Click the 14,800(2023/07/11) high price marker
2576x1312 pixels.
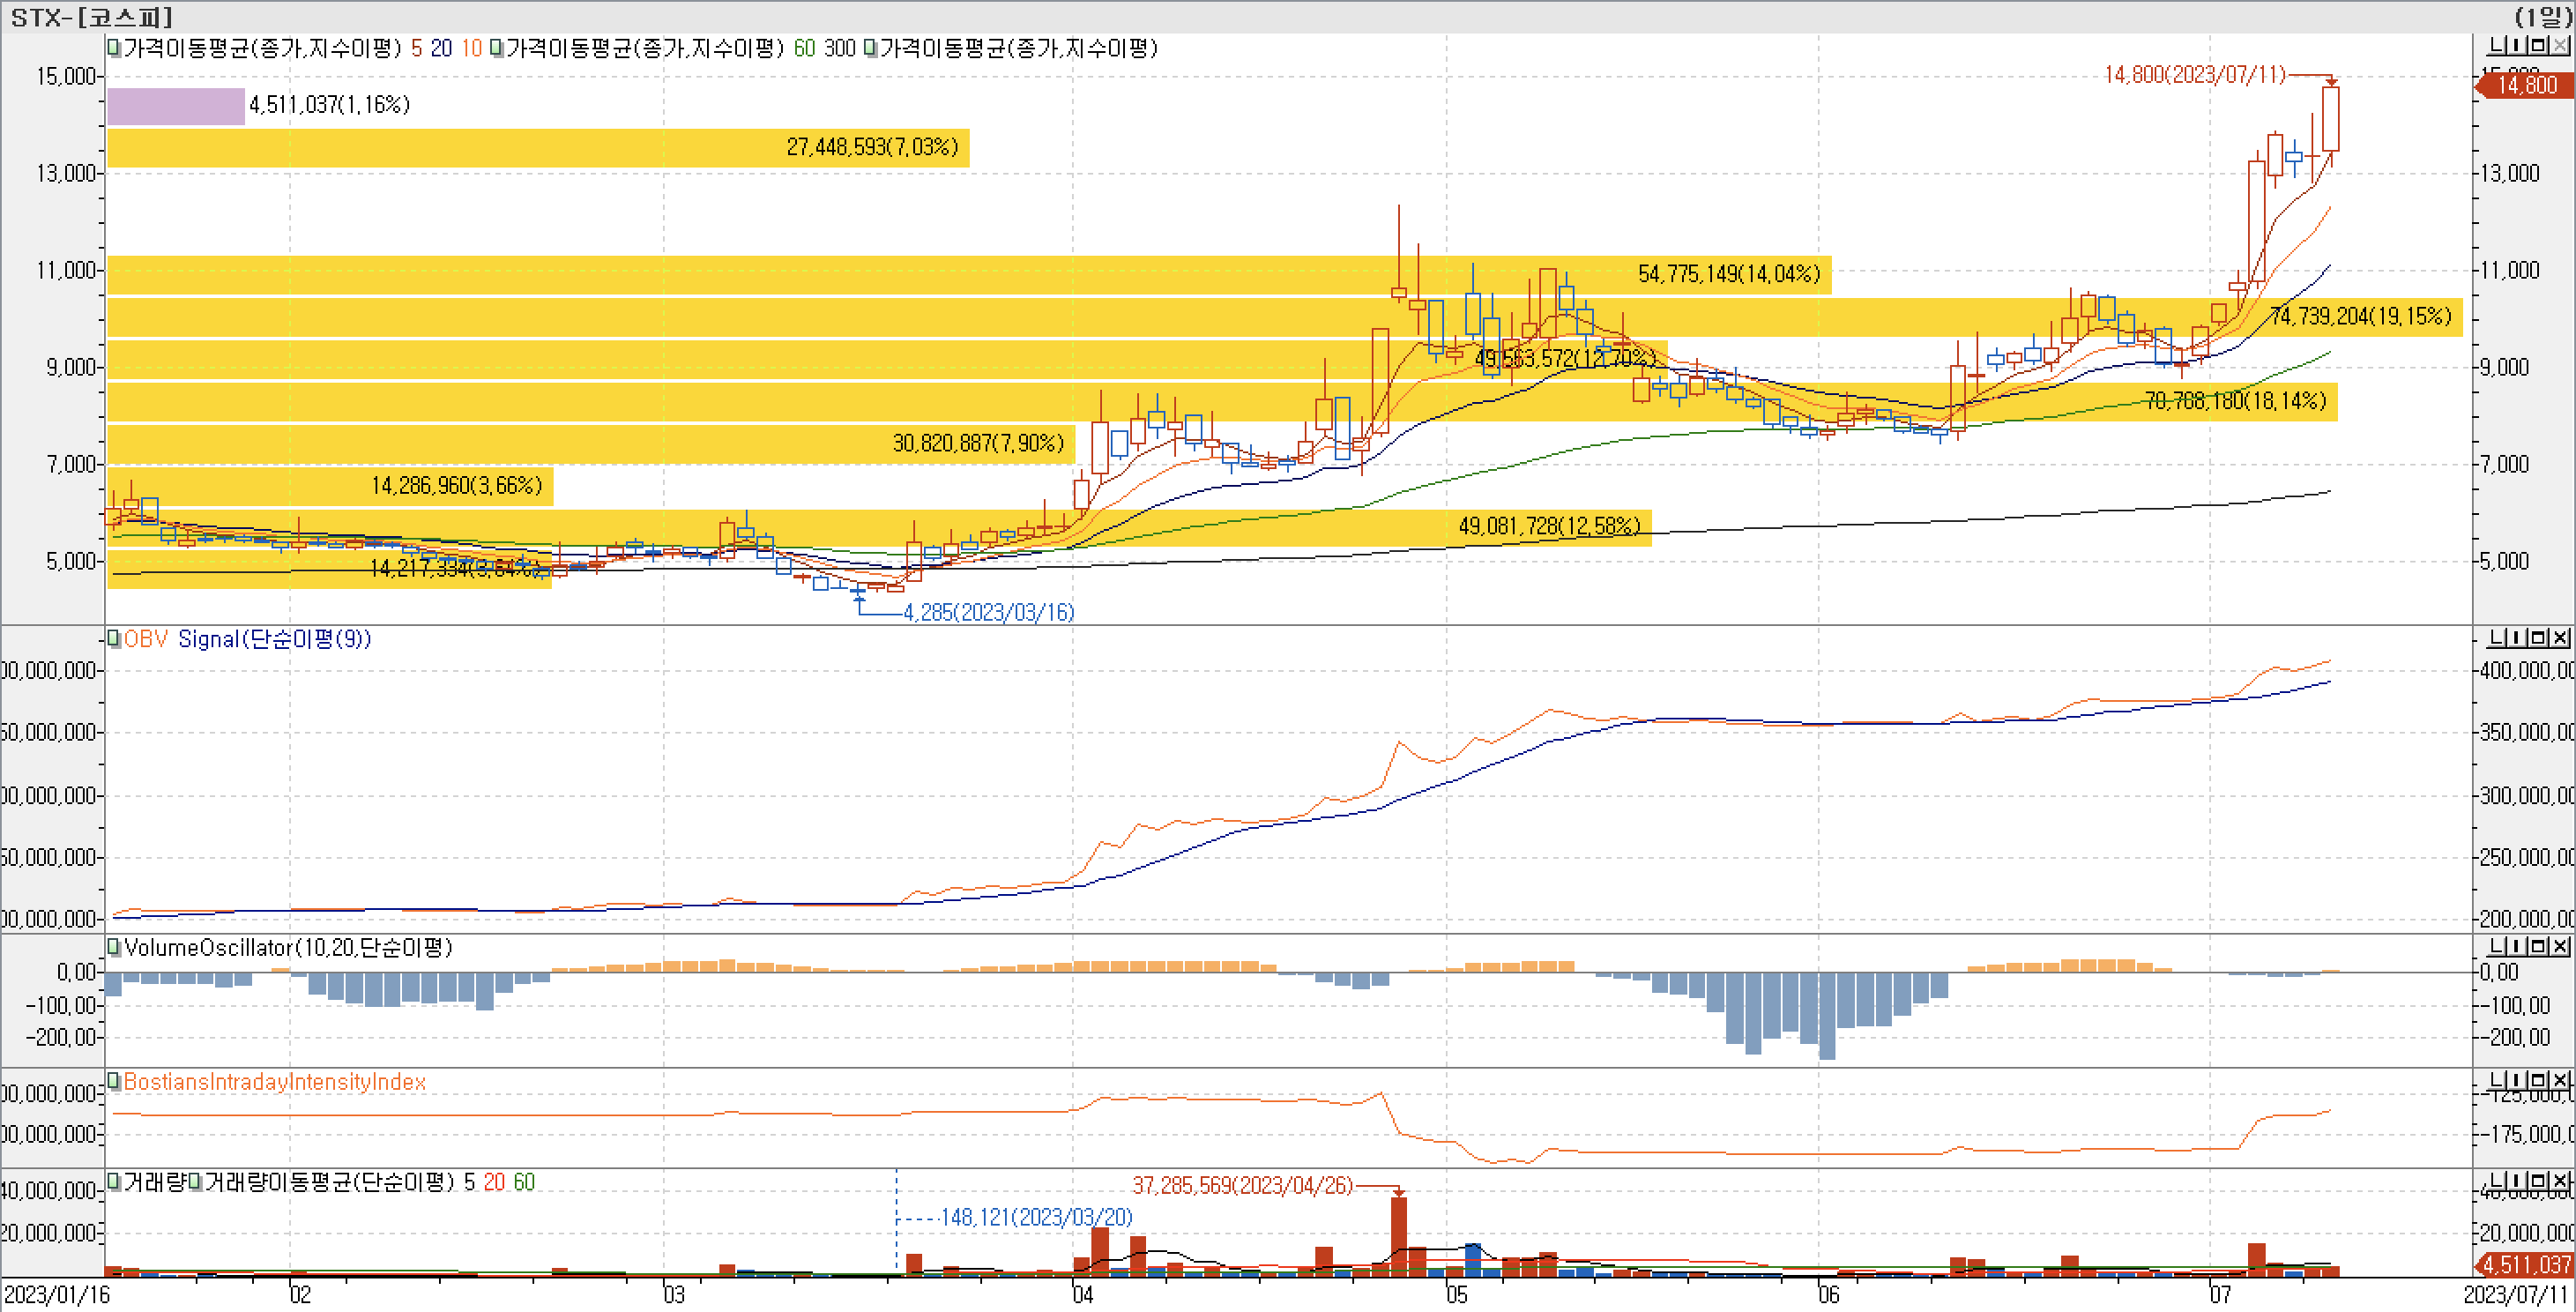coord(2194,75)
